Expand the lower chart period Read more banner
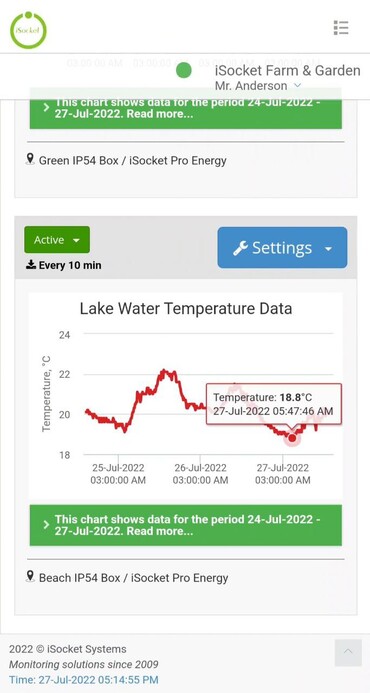The height and width of the screenshot is (693, 370). (186, 525)
